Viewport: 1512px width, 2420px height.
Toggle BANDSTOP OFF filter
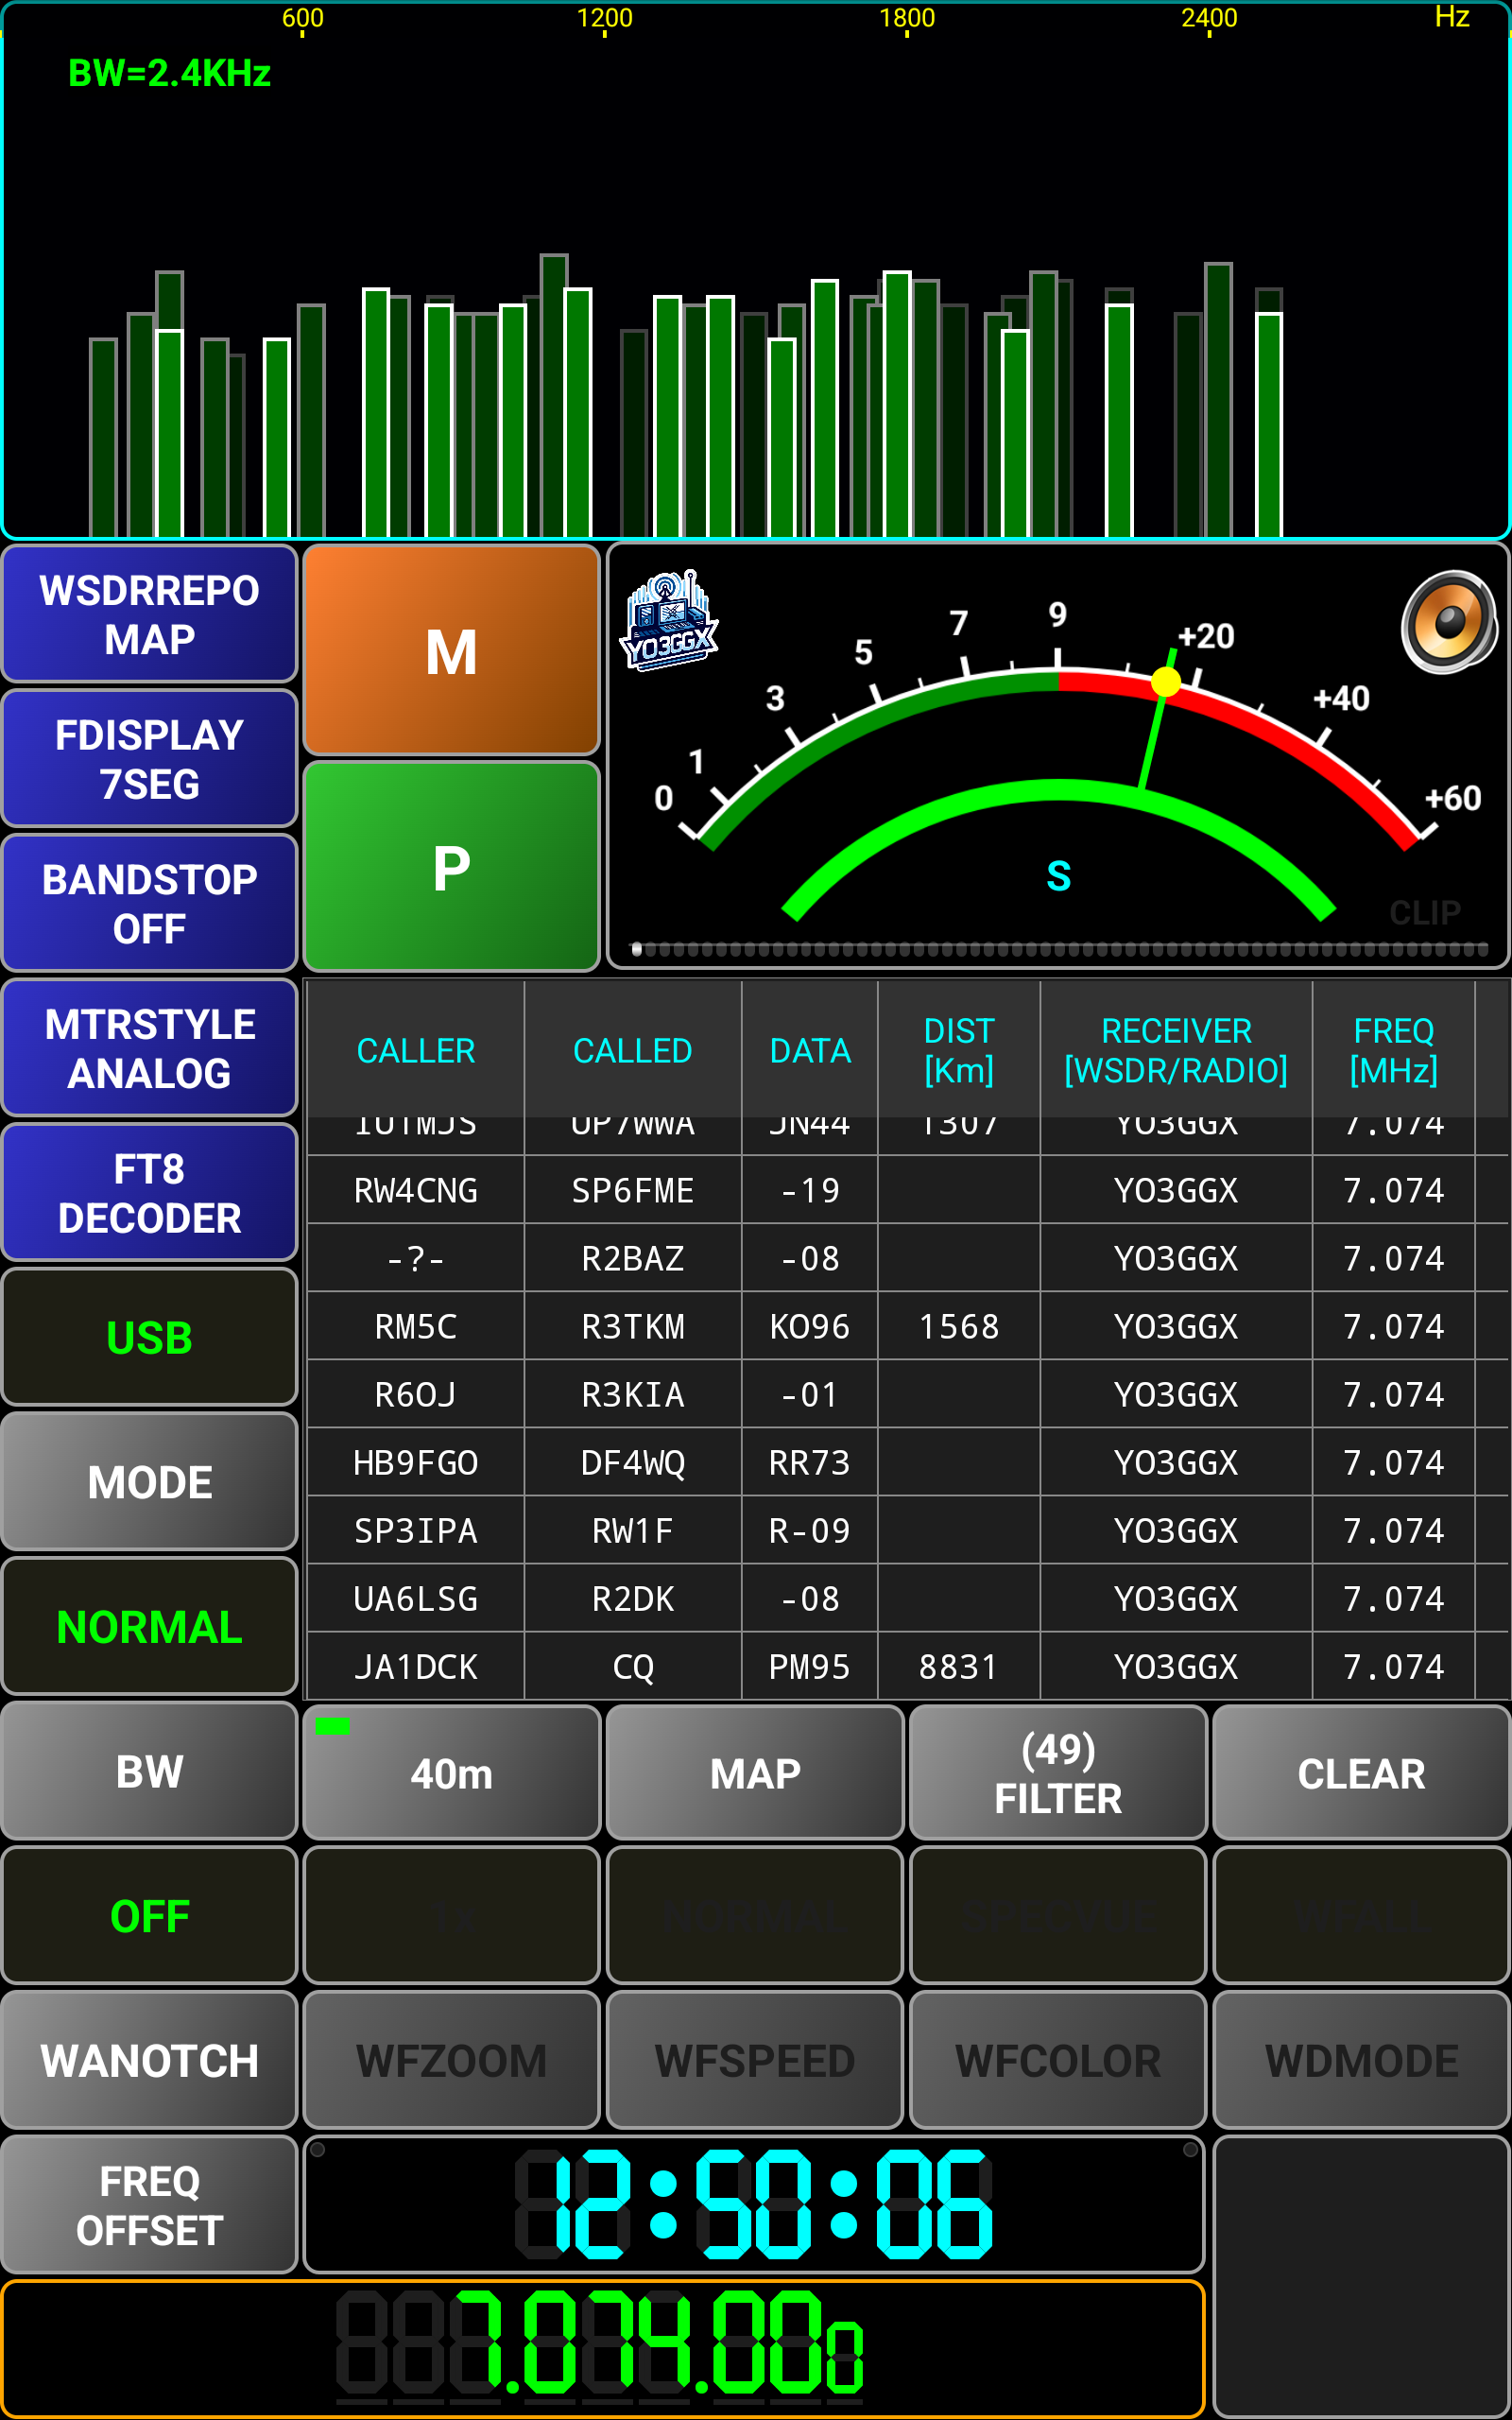pyautogui.click(x=150, y=904)
